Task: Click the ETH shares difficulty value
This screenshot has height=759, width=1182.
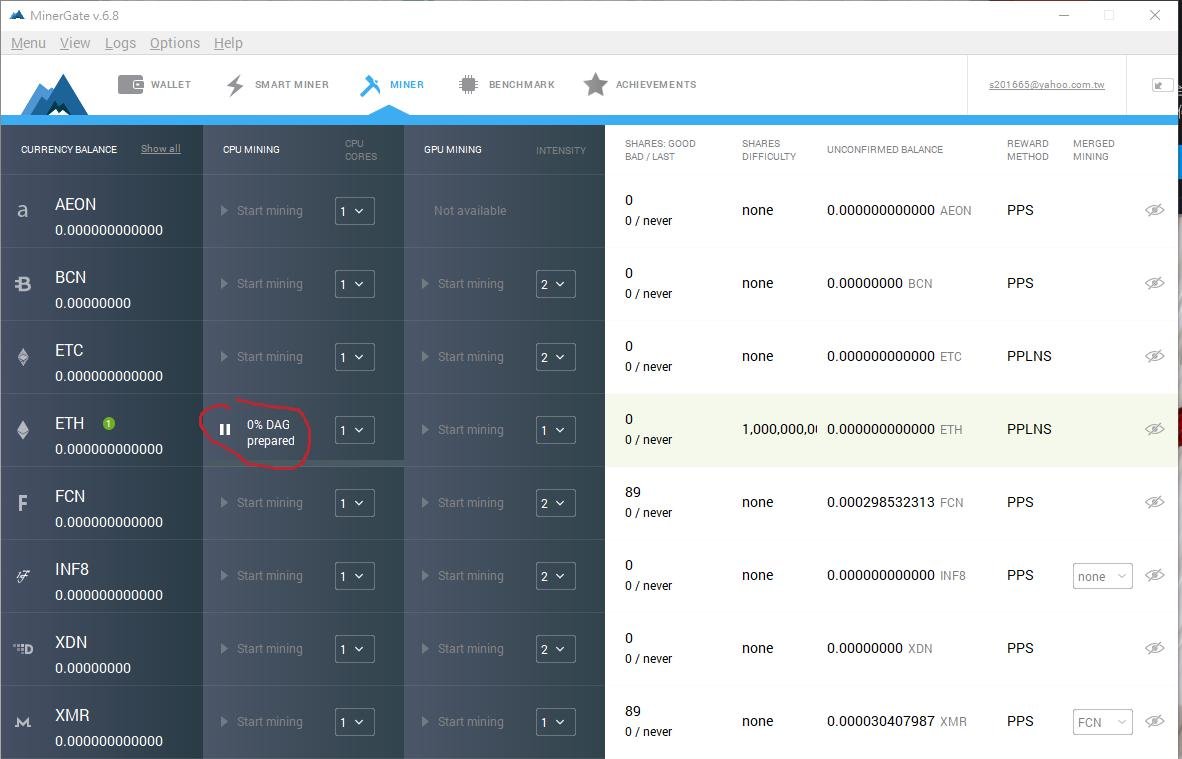Action: coord(779,429)
